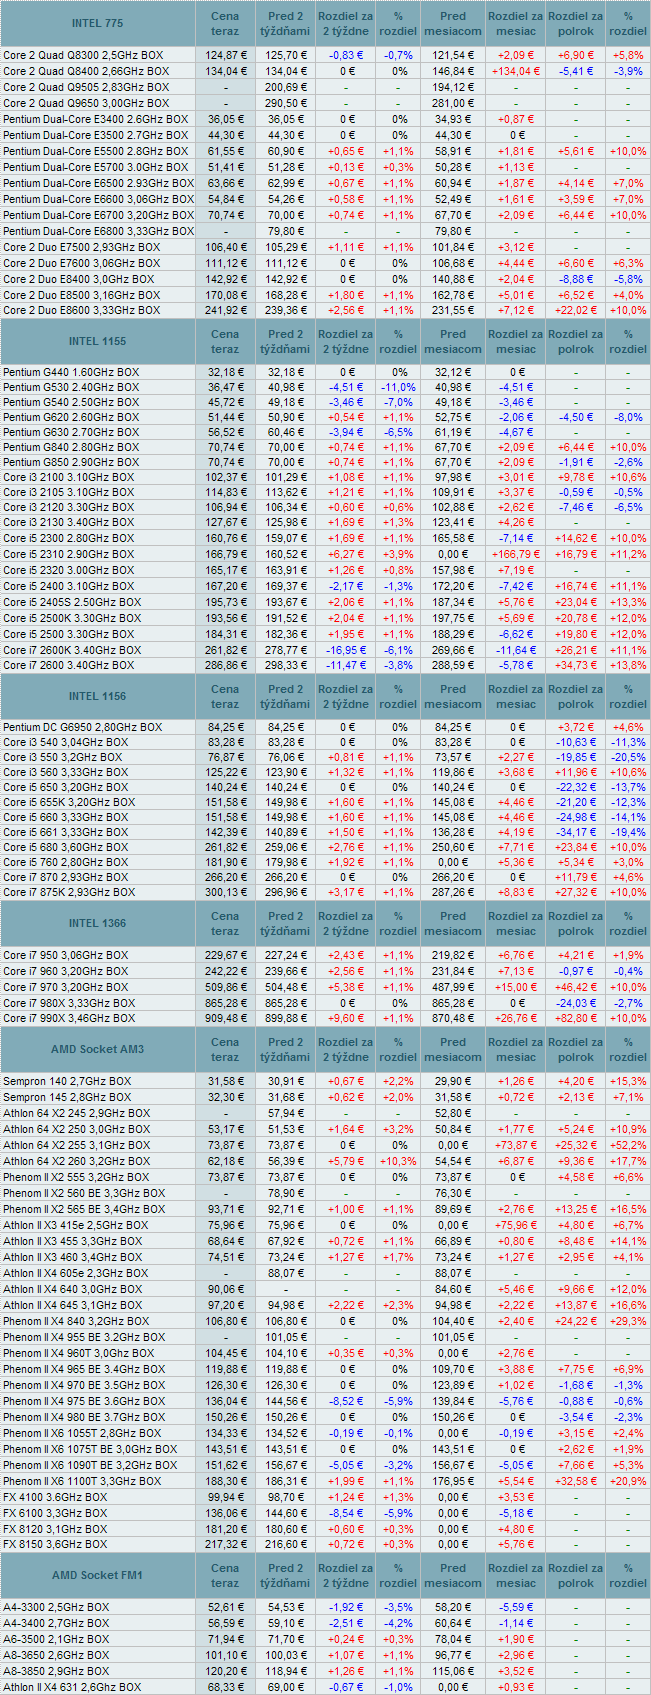651x1695 pixels.
Task: Select row "Core i5 655K 3,20GHz BOX"
Action: click(325, 802)
